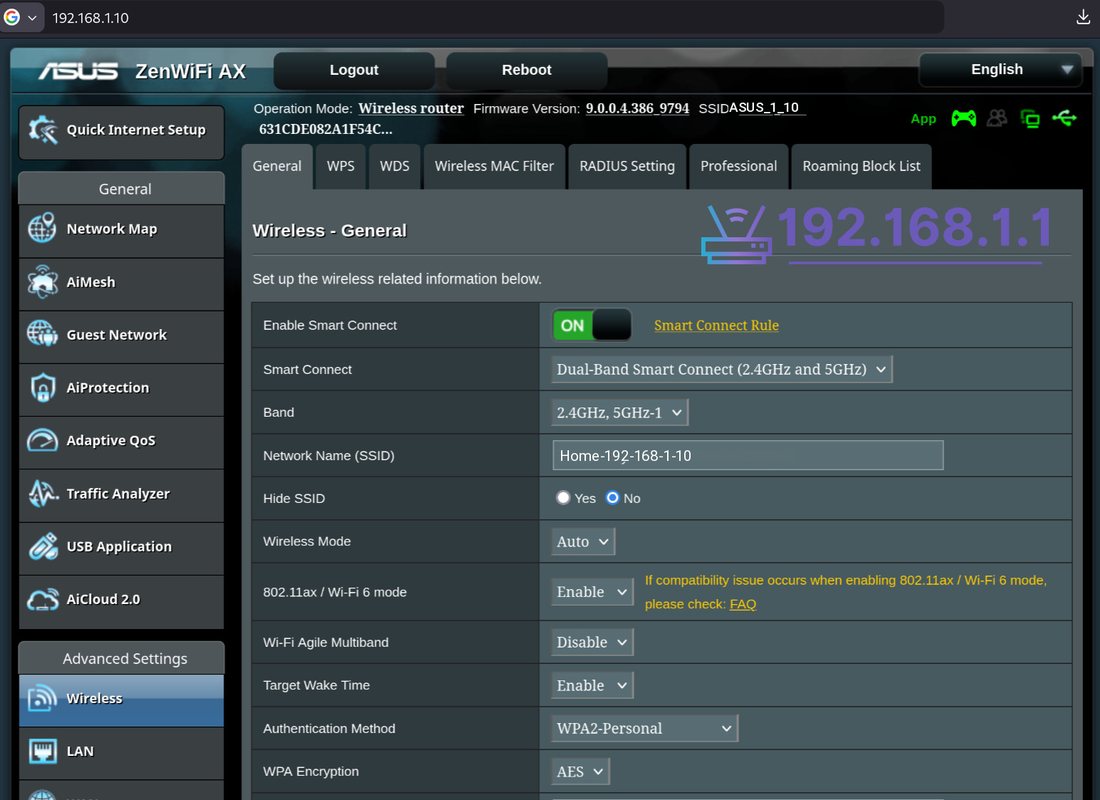This screenshot has height=800, width=1100.
Task: Click the browser download icon
Action: [x=1083, y=18]
